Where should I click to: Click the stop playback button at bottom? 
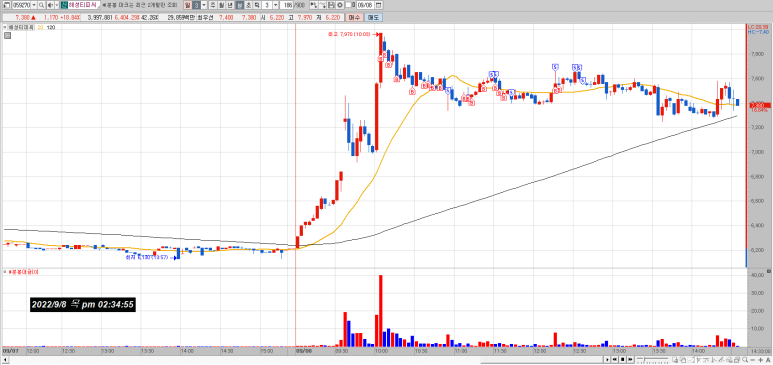pos(623,360)
